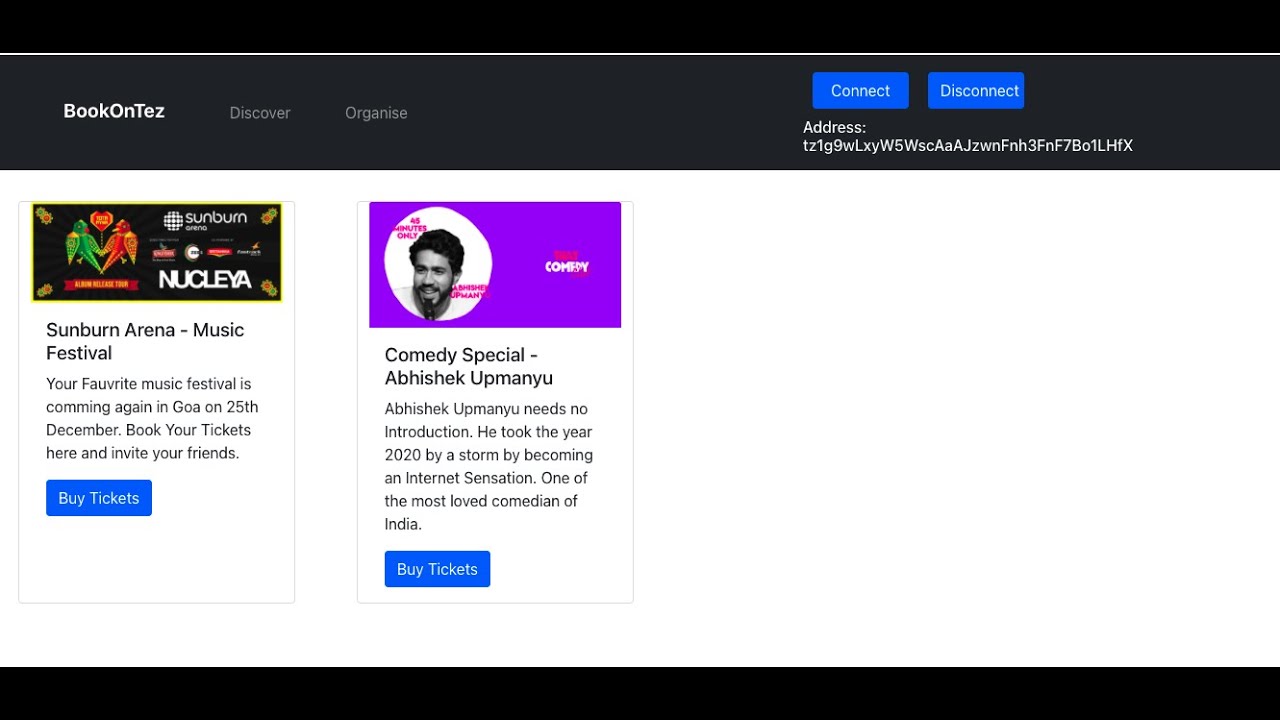
Task: Select the wallet address tz1g9wLxy... text
Action: click(x=968, y=146)
